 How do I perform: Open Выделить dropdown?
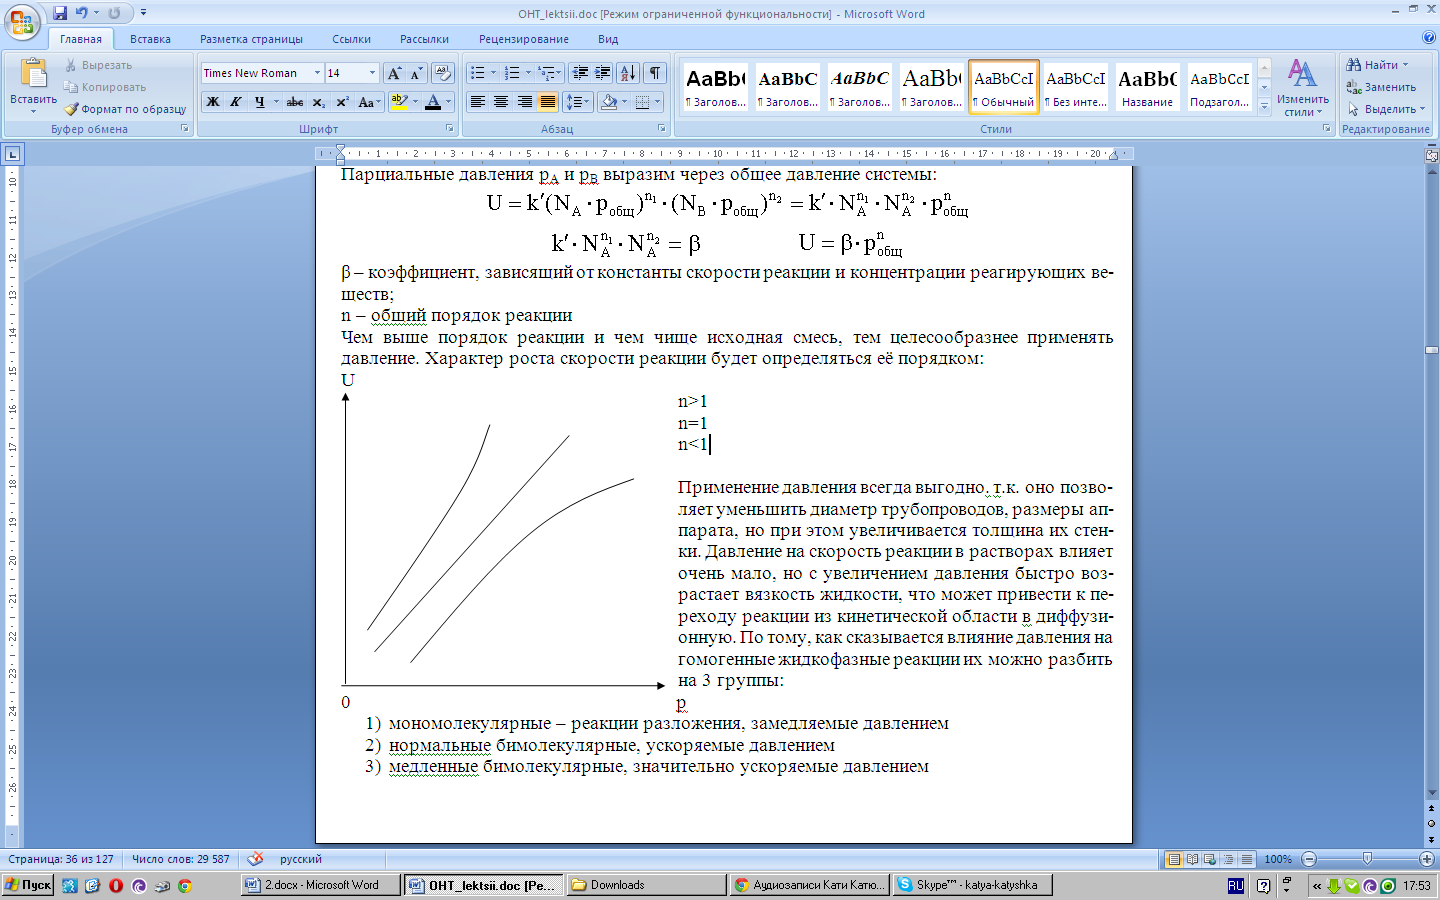[1386, 109]
